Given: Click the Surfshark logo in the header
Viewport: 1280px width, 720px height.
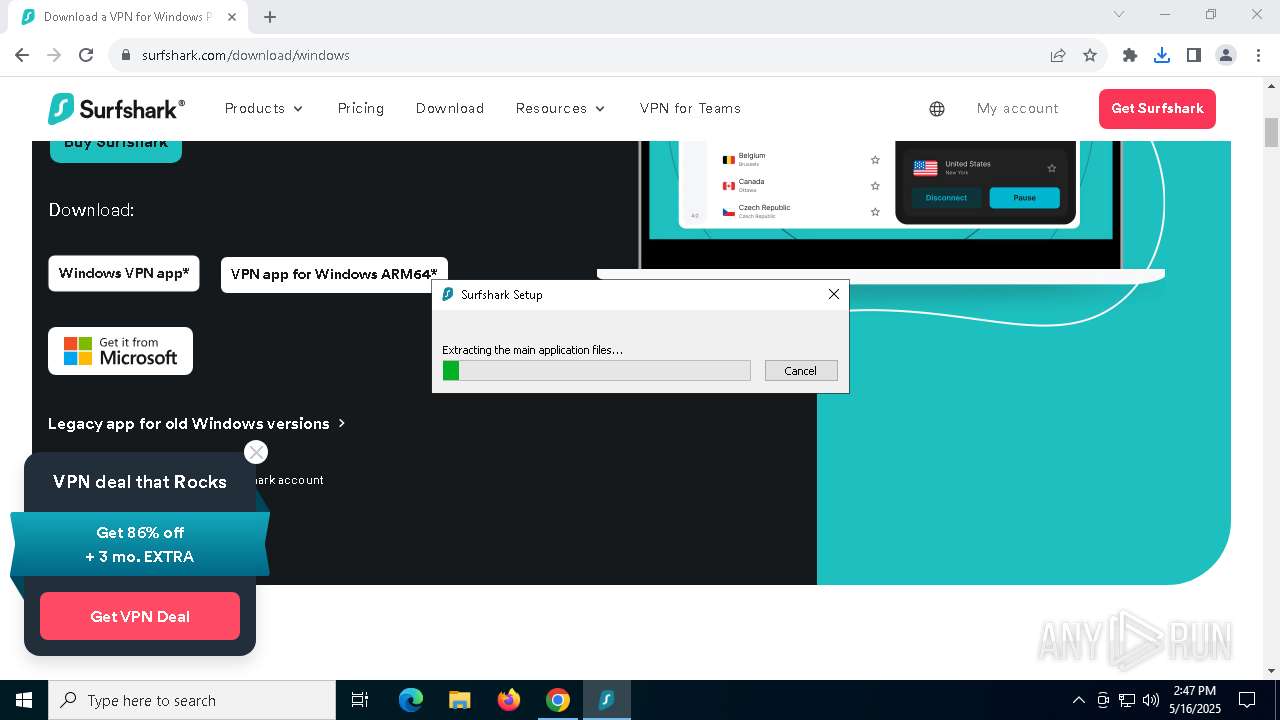Looking at the screenshot, I should [x=116, y=109].
